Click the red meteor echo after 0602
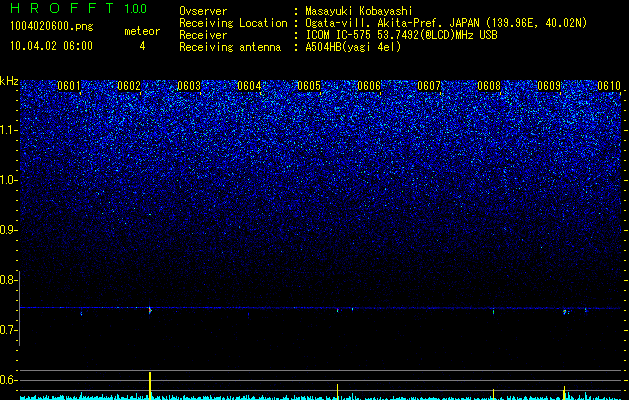Viewport: 629px width, 400px height. (x=150, y=310)
